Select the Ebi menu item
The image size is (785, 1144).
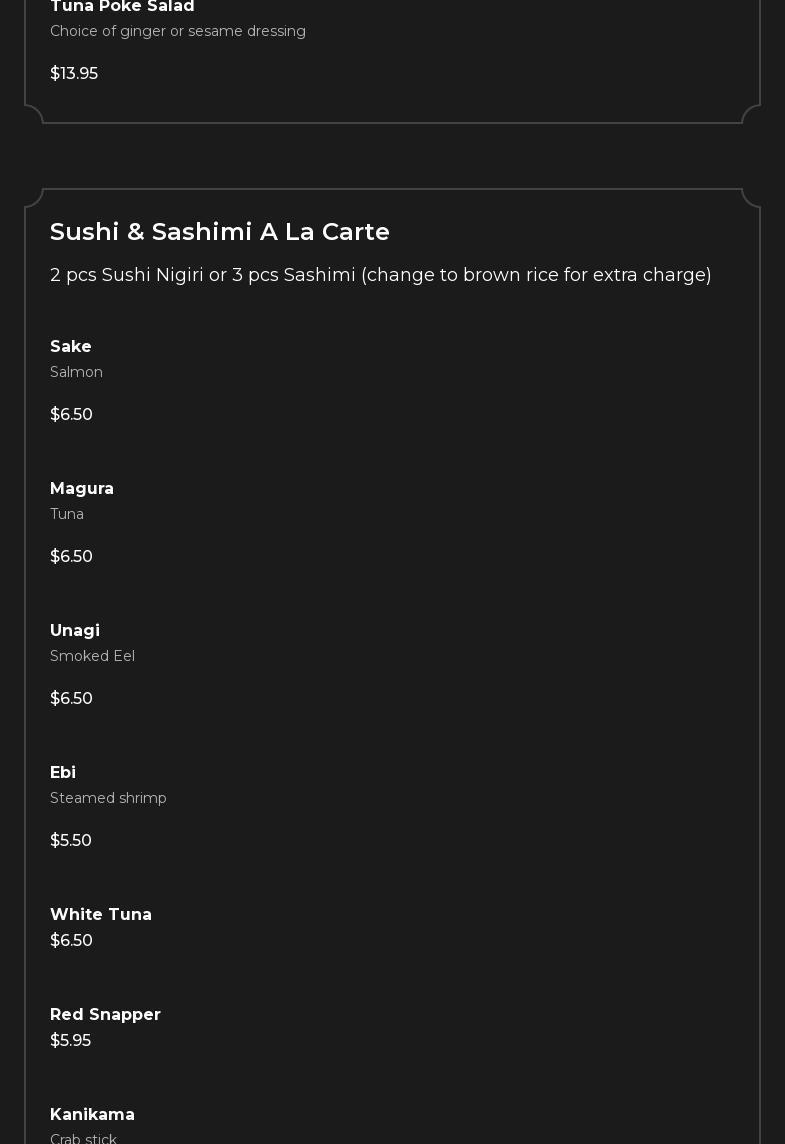pyautogui.click(x=63, y=773)
